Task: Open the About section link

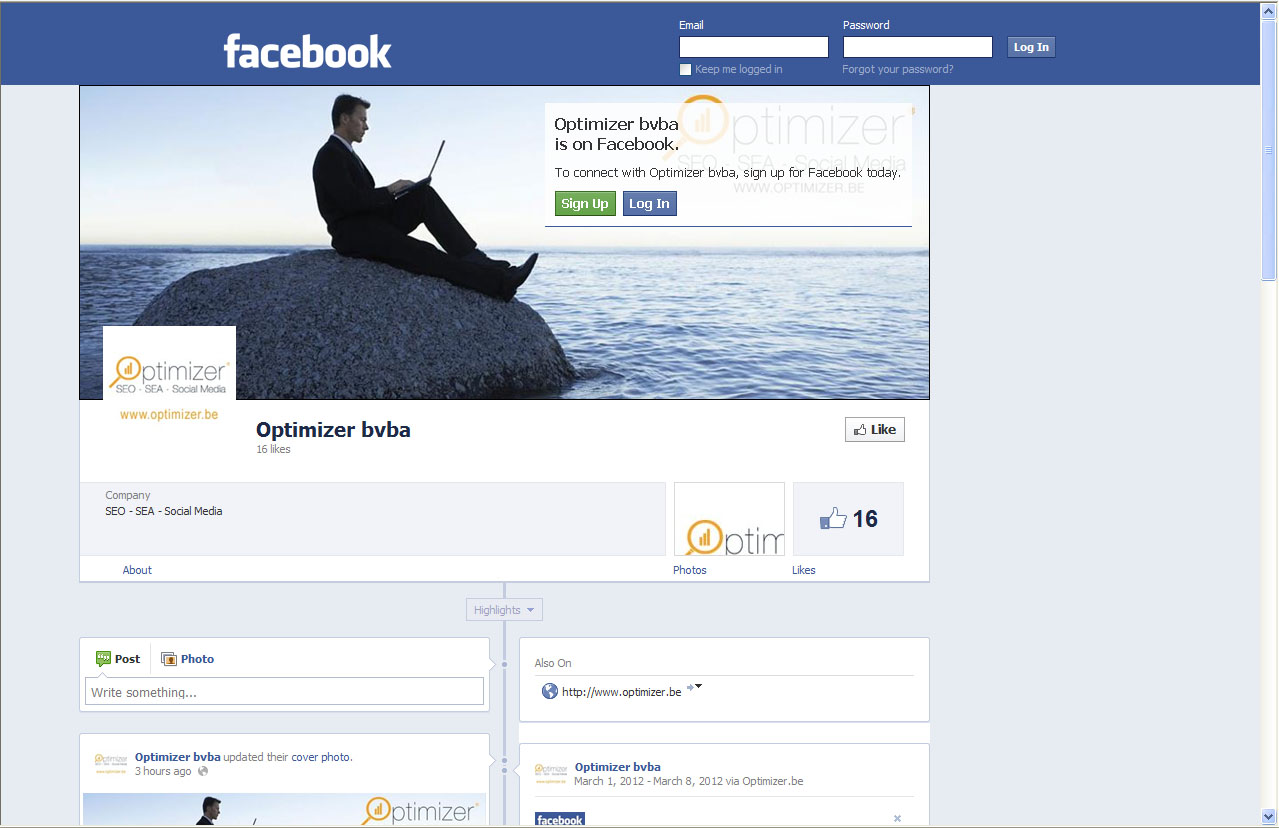Action: coord(137,570)
